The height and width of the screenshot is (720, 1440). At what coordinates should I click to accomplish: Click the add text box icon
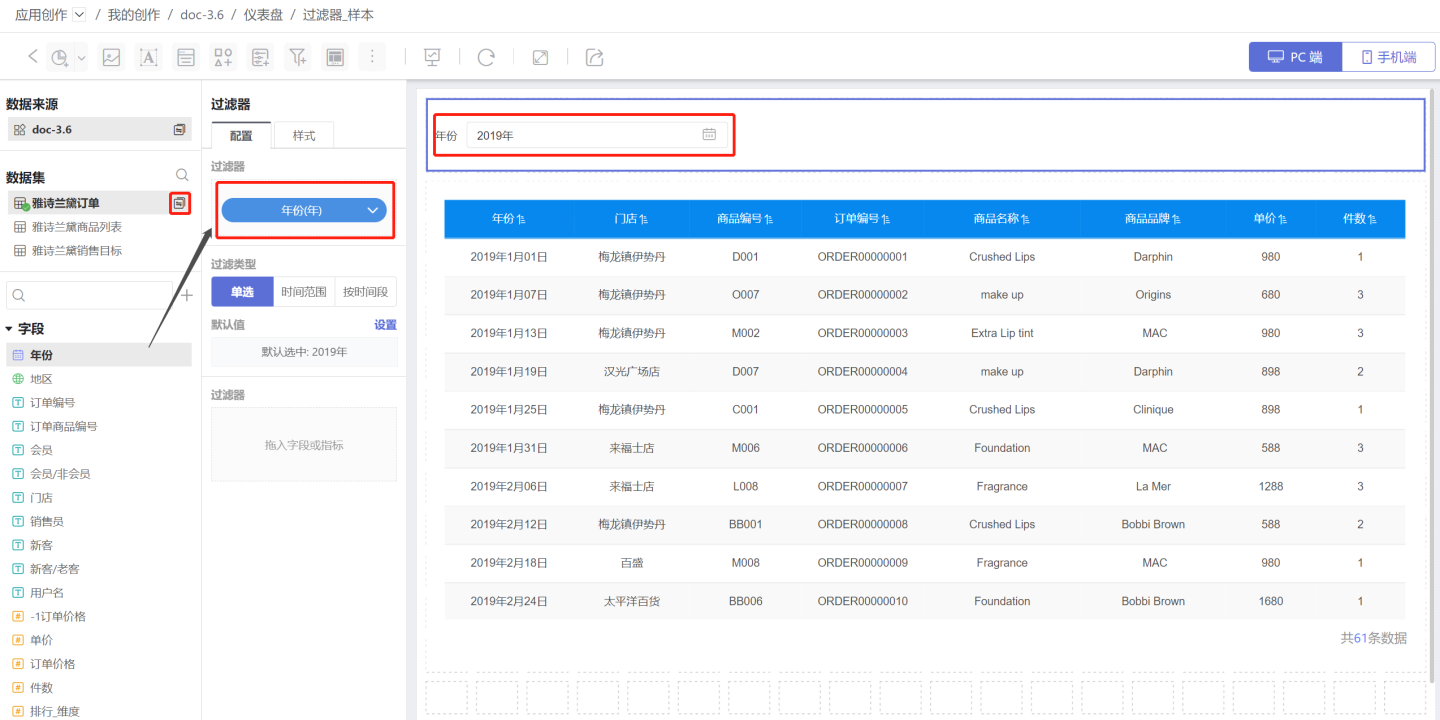click(x=148, y=57)
